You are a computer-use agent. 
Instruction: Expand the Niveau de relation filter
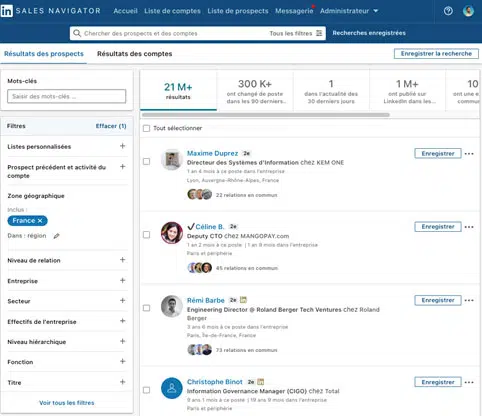tap(123, 260)
